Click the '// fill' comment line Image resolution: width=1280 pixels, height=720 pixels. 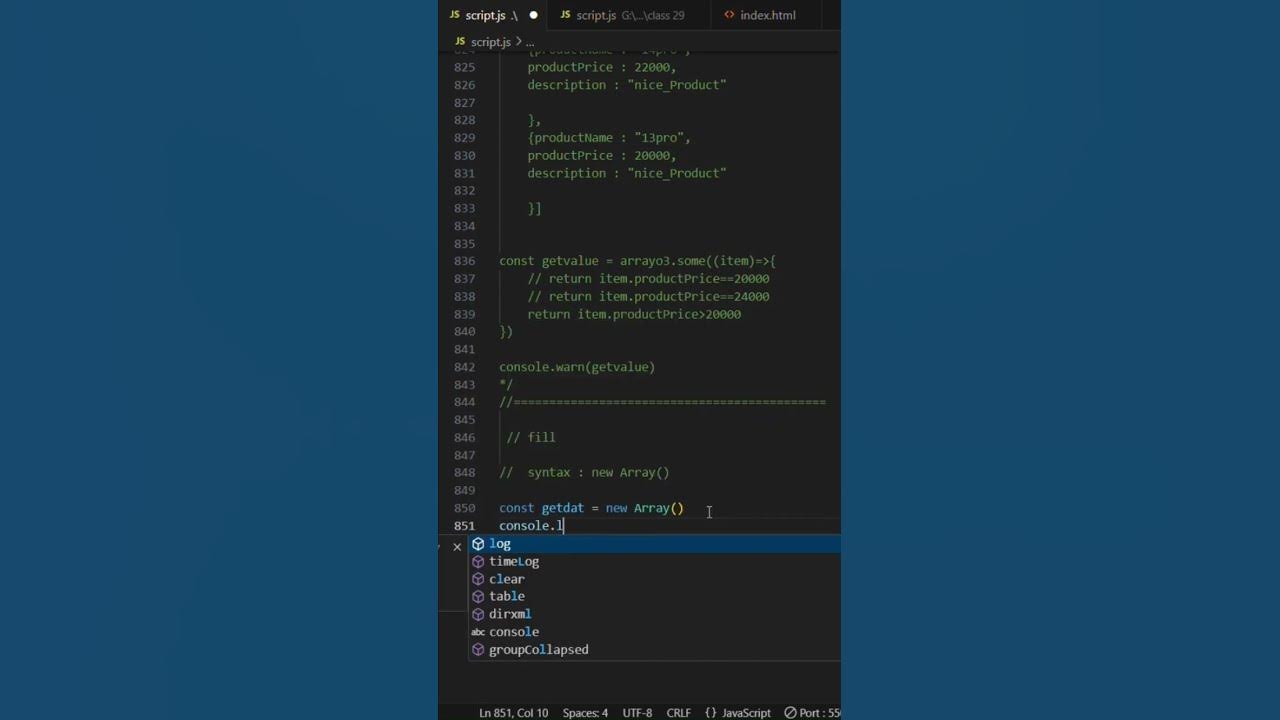click(530, 437)
